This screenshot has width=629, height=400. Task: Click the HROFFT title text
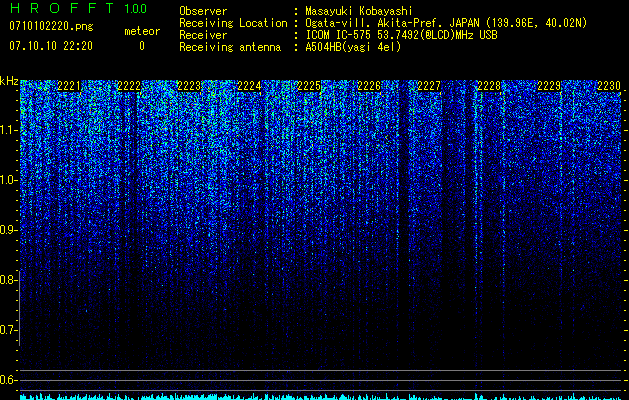point(62,8)
